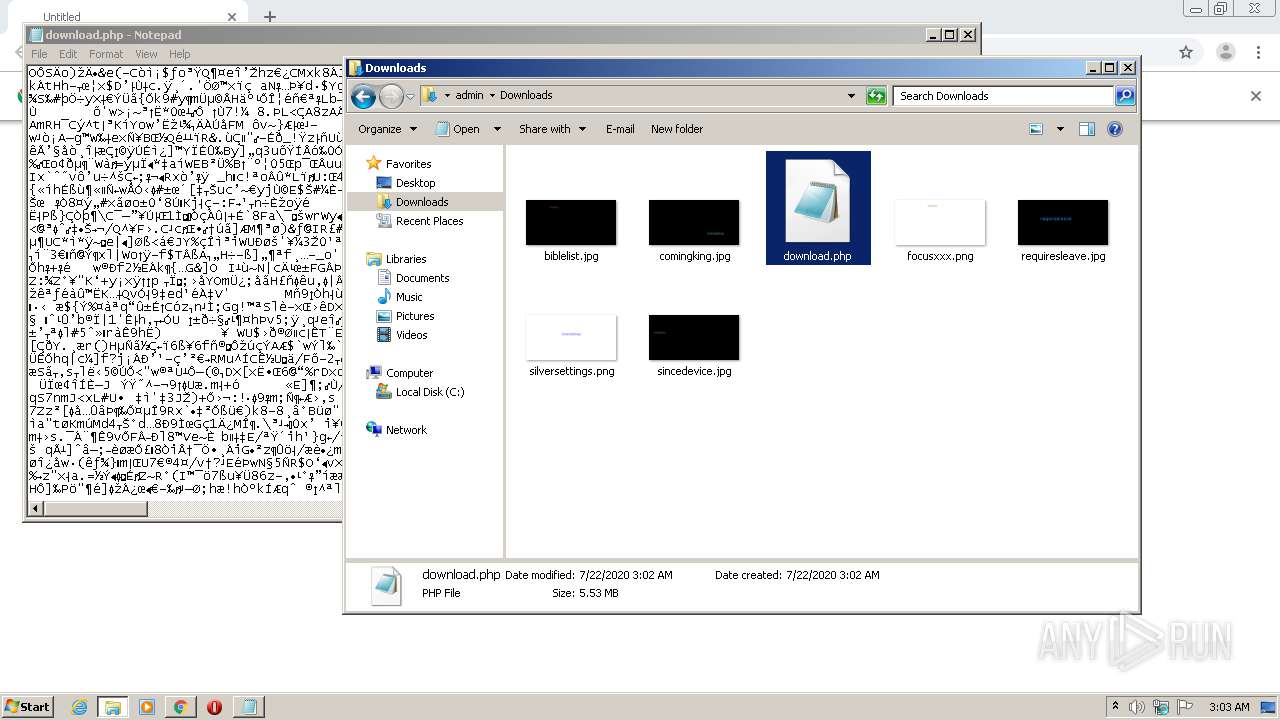1280x720 pixels.
Task: Open Videos library in sidebar
Action: pyautogui.click(x=411, y=335)
